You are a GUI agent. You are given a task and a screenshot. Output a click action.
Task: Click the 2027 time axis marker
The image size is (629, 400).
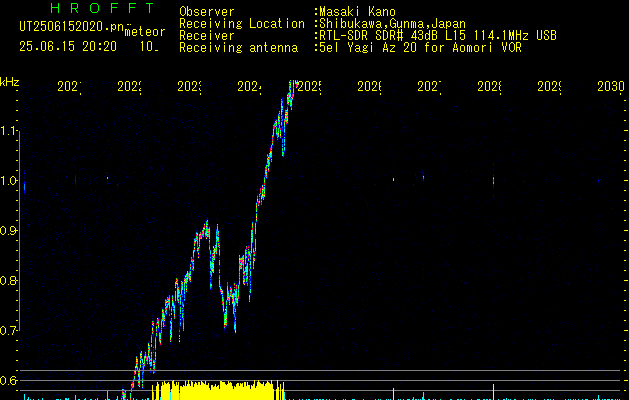click(429, 86)
